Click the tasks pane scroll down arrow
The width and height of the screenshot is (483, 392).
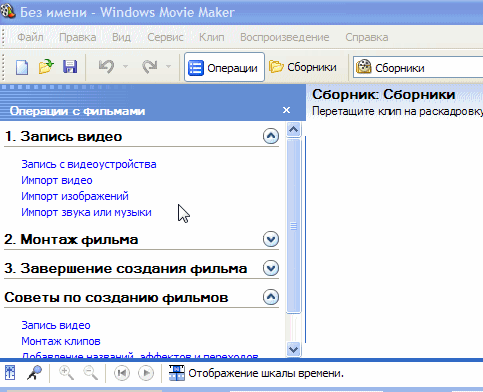coord(294,349)
